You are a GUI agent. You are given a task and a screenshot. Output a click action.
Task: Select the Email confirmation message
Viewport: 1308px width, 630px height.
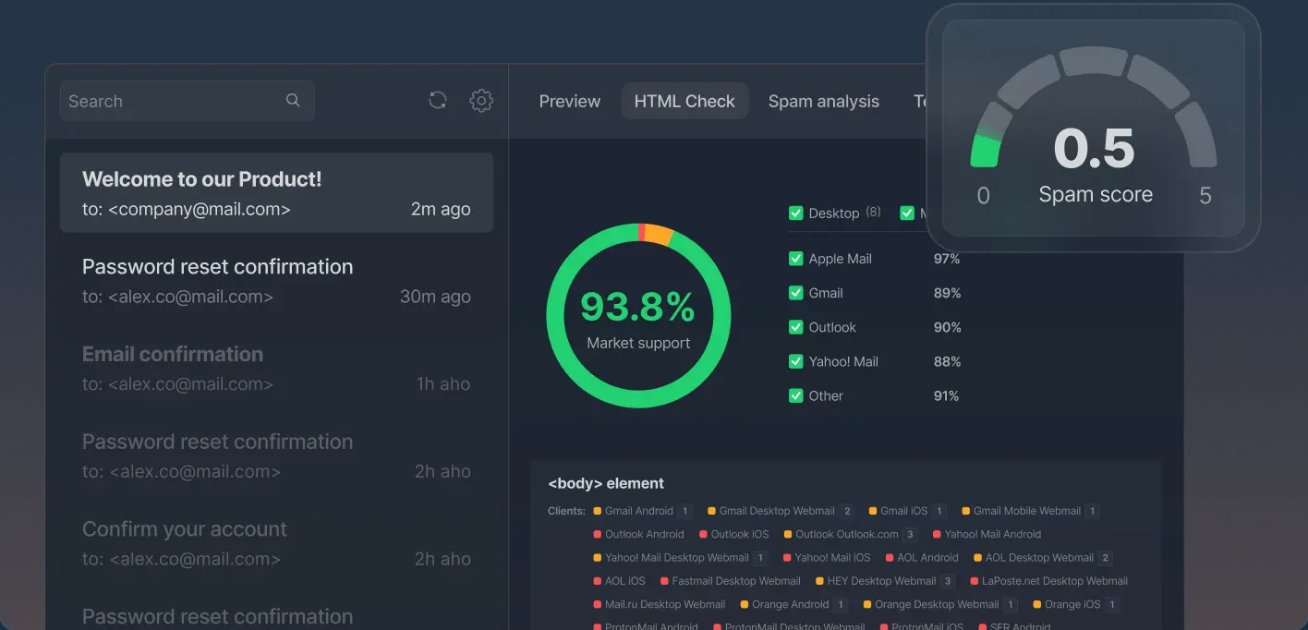[277, 368]
